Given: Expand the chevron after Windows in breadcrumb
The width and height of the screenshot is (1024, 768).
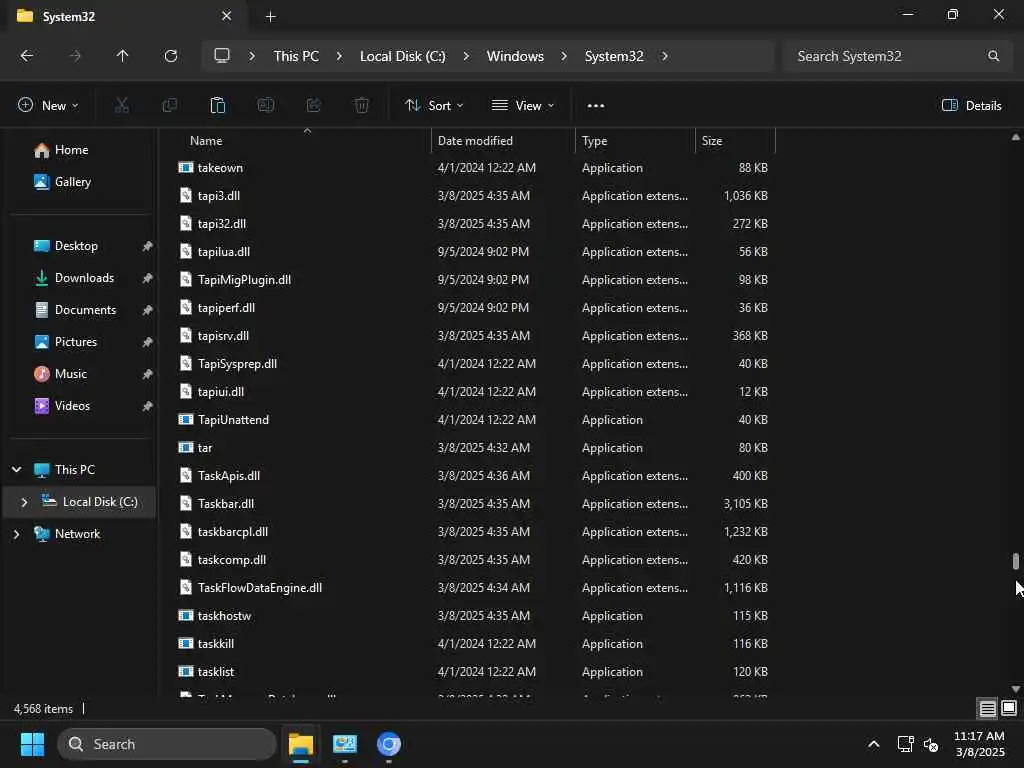Looking at the screenshot, I should (x=564, y=56).
